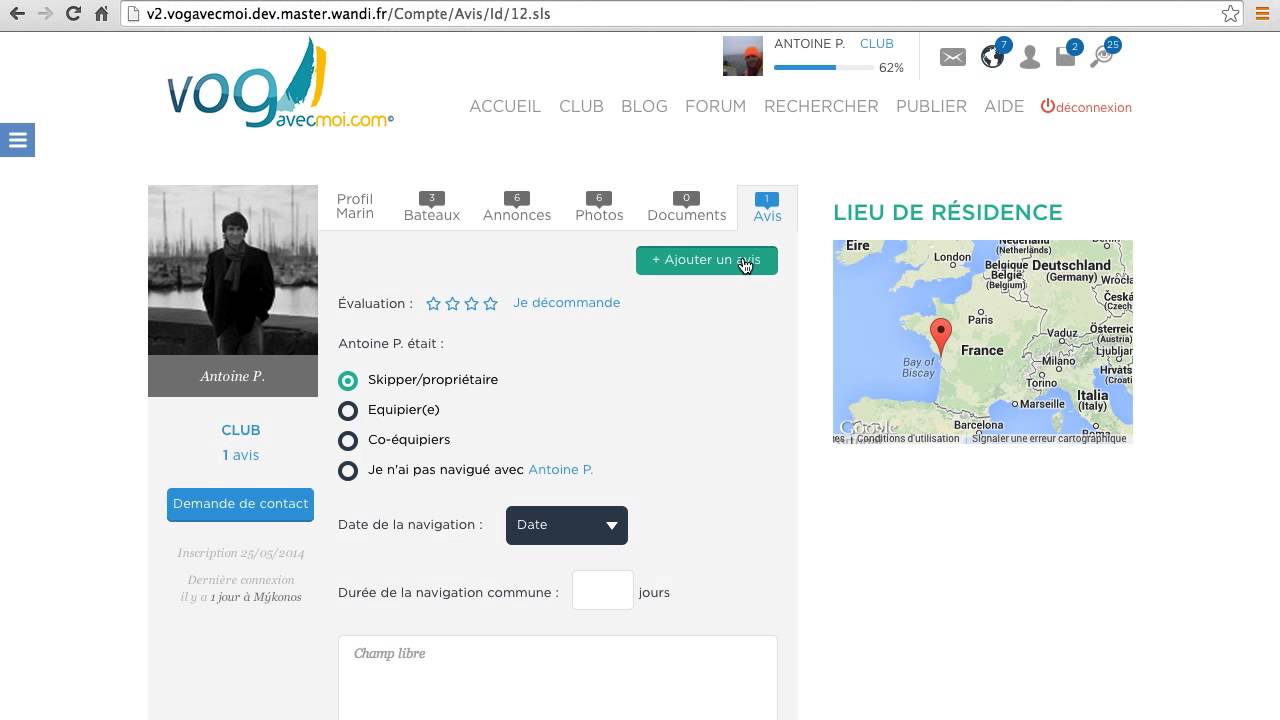
Task: Go to PUBLIER in navigation
Action: tap(931, 106)
